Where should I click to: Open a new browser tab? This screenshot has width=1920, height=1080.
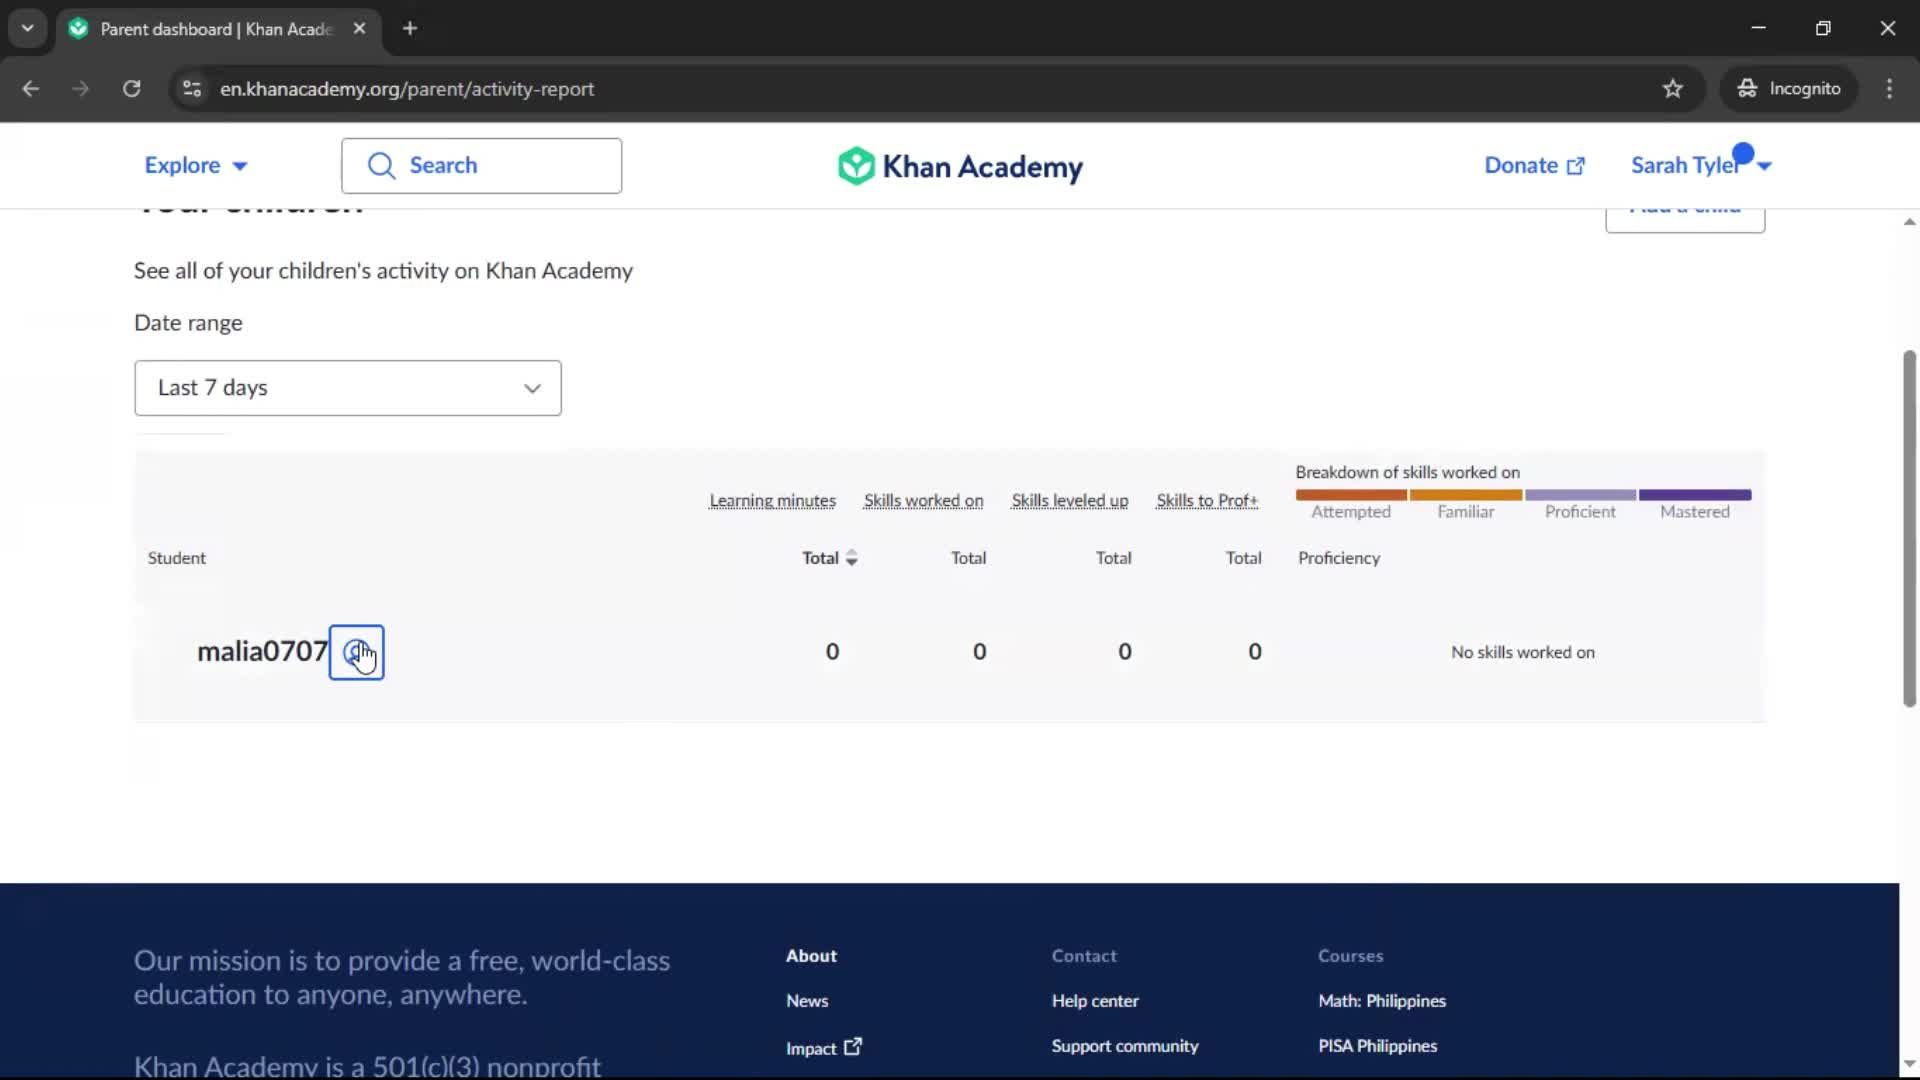click(410, 29)
